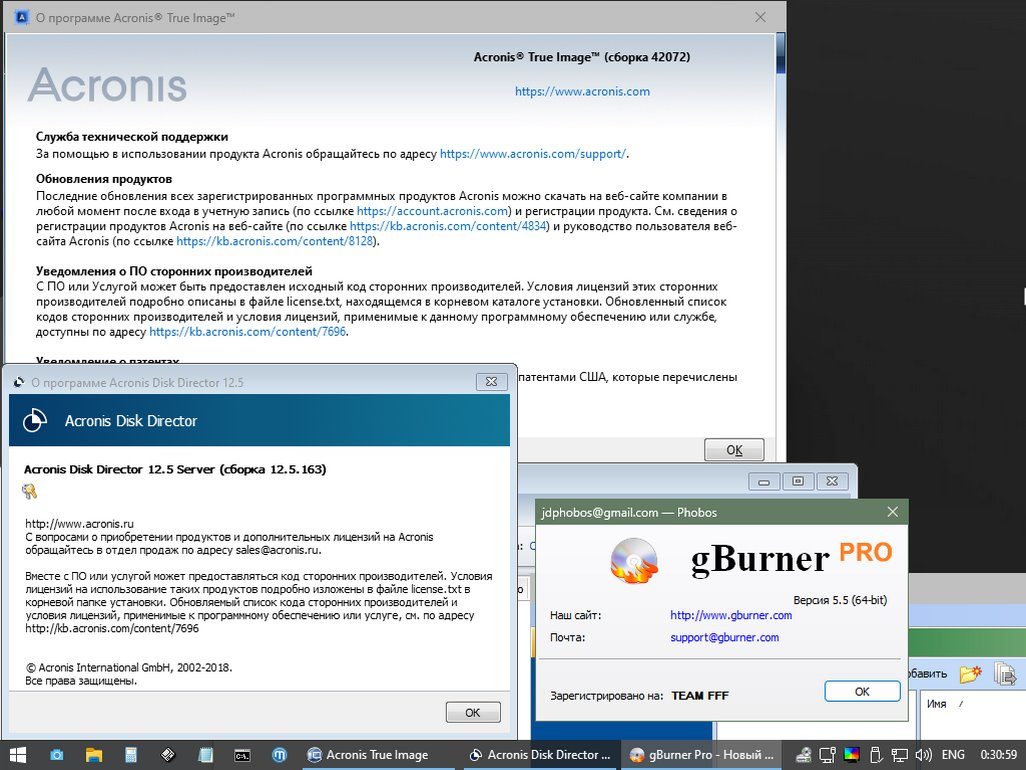Viewport: 1026px width, 770px height.
Task: Close the Acronis Disk Director 12.5 about dialog
Action: 491,381
